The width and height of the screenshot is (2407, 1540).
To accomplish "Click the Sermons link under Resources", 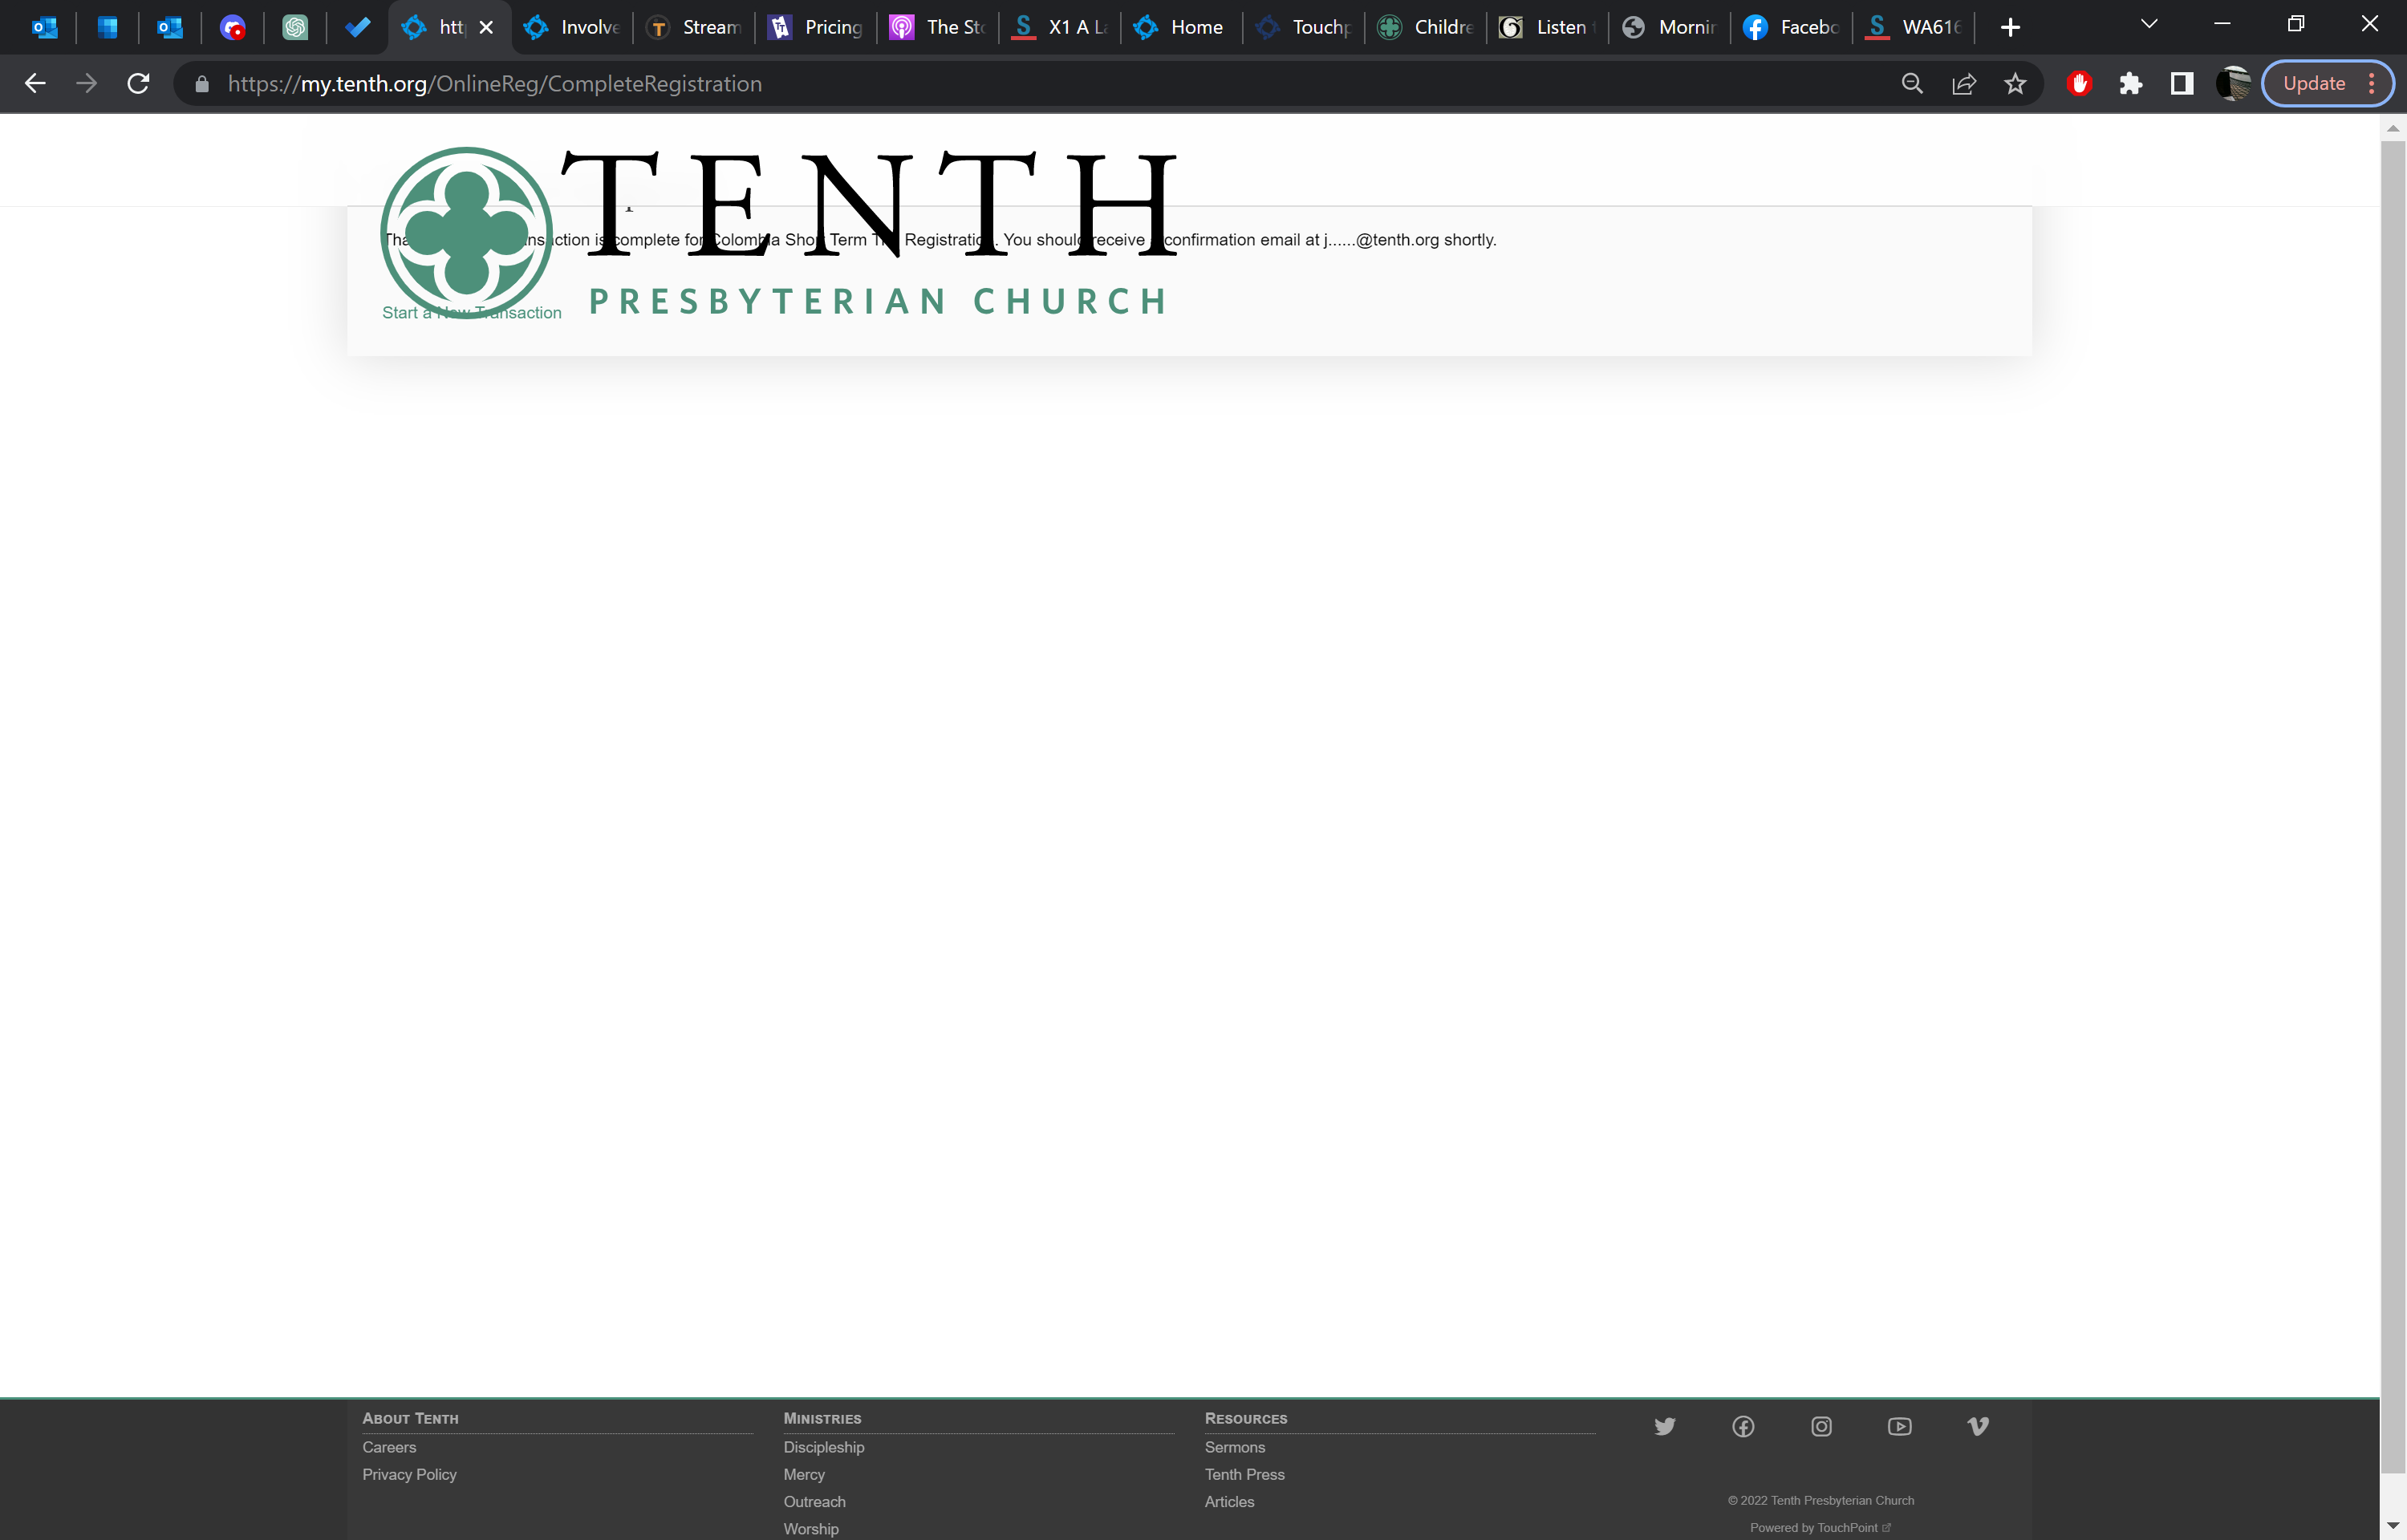I will [x=1234, y=1447].
